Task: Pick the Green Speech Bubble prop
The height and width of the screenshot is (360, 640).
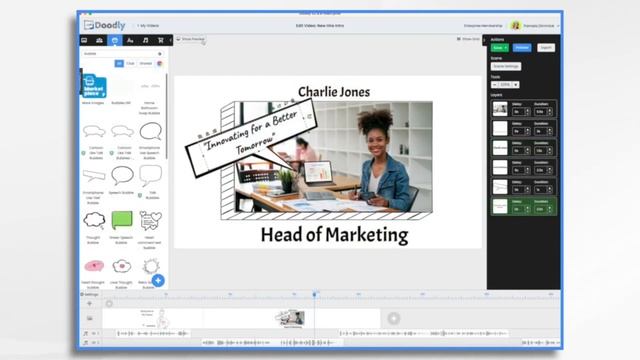Action: click(x=122, y=220)
